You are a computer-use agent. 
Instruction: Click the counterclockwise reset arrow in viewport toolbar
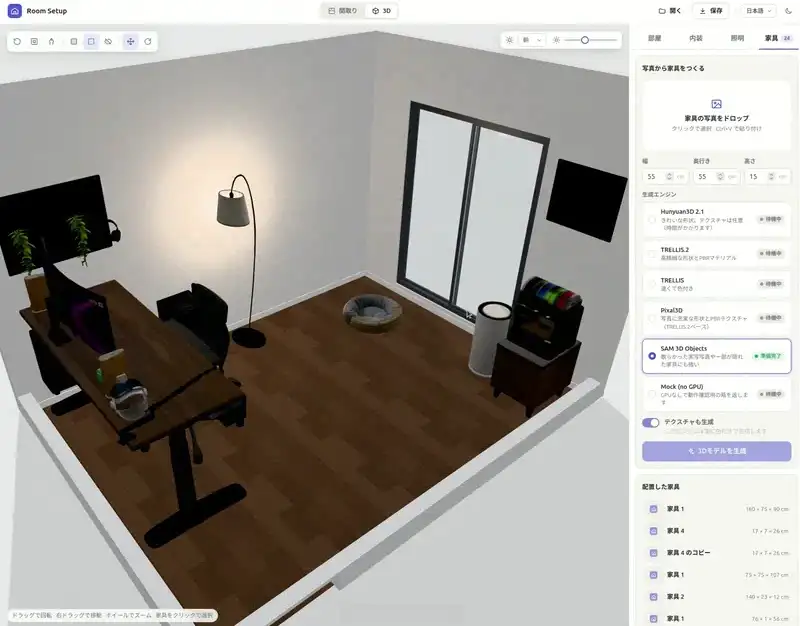pos(17,41)
